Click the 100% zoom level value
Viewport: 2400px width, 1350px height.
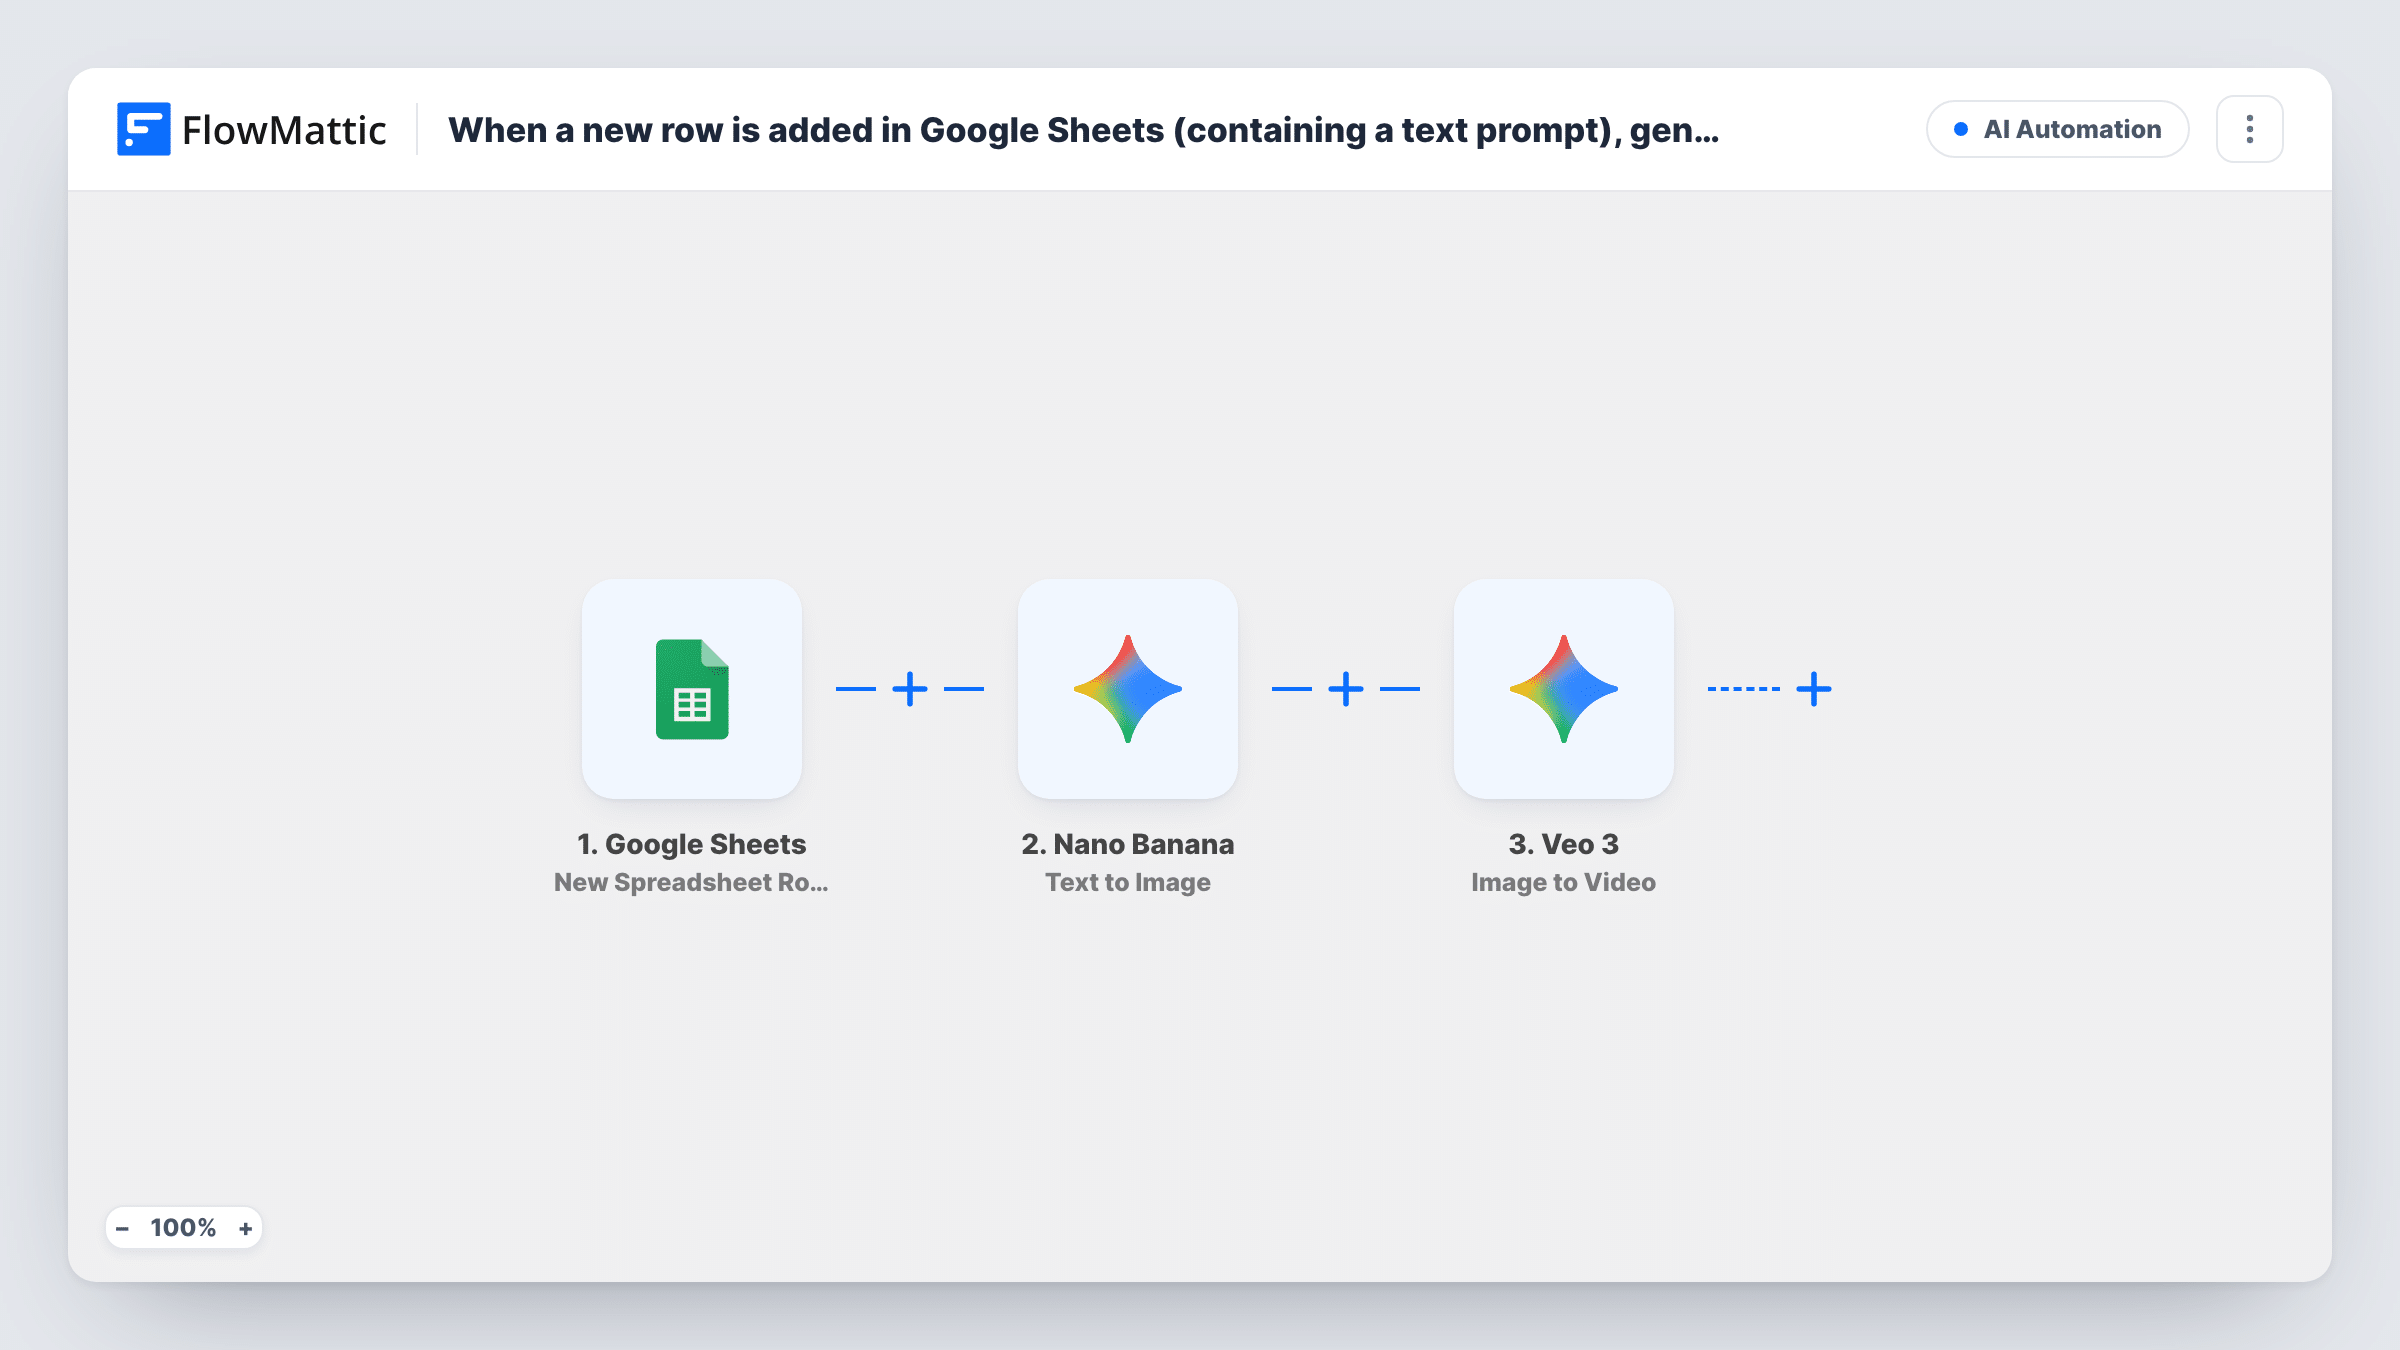pos(183,1228)
